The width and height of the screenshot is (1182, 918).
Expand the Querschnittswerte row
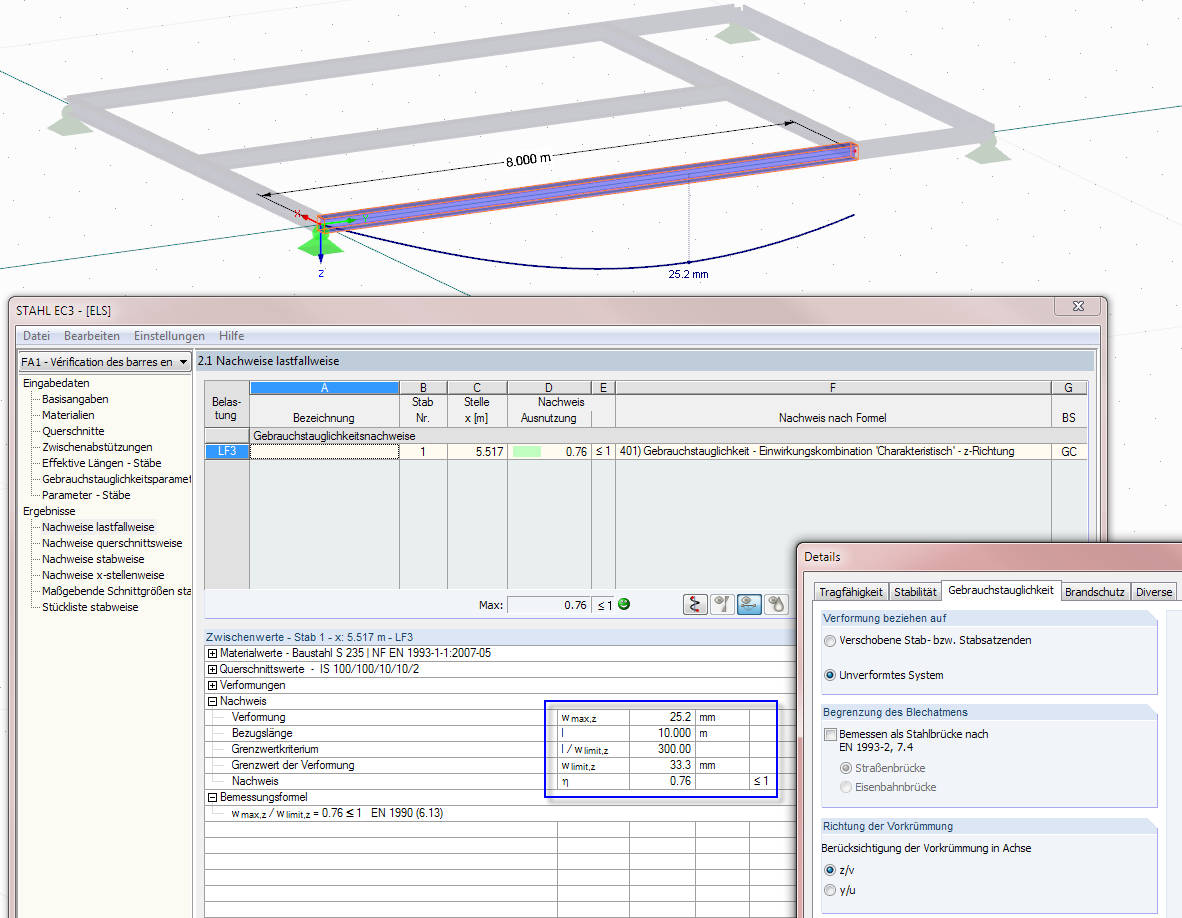pos(213,669)
